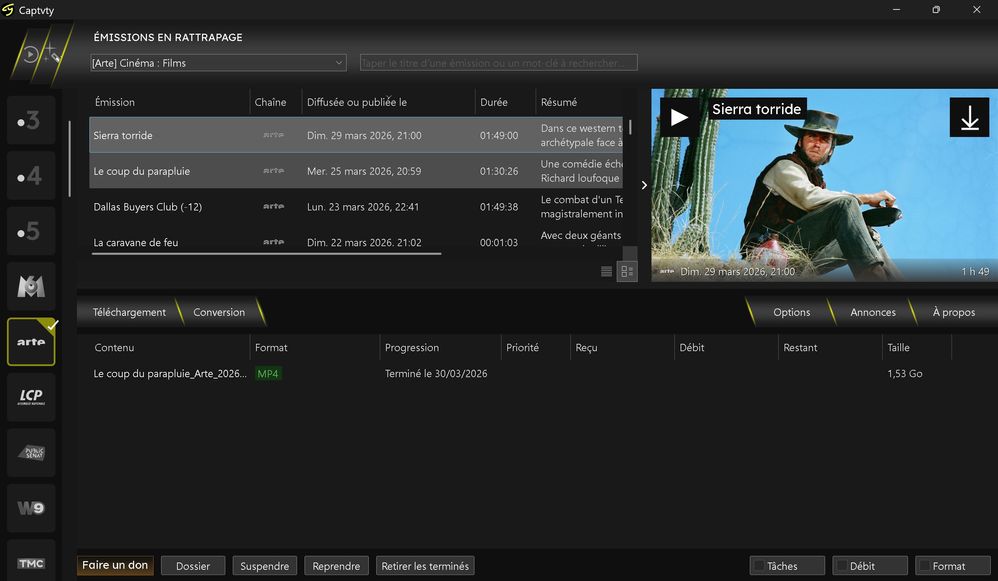Click the Reçu column header

pyautogui.click(x=622, y=347)
